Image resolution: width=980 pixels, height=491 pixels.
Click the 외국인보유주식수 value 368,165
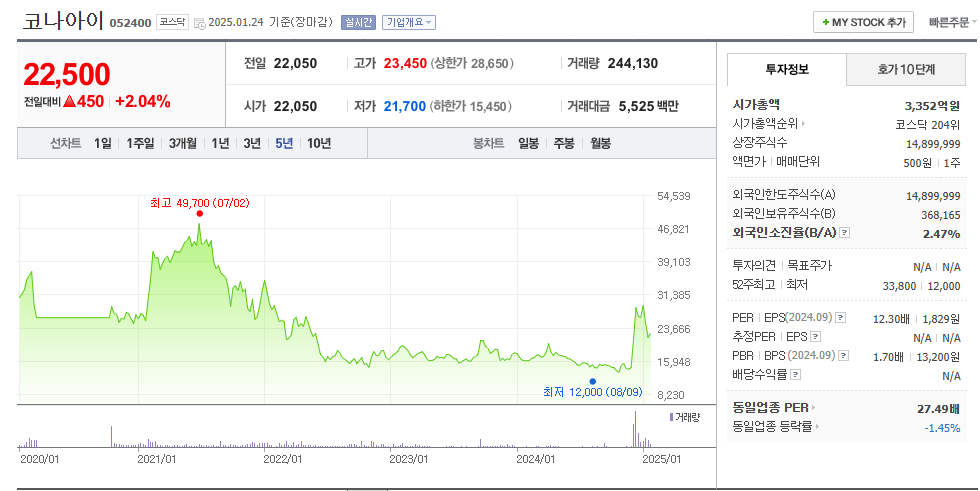pos(941,215)
